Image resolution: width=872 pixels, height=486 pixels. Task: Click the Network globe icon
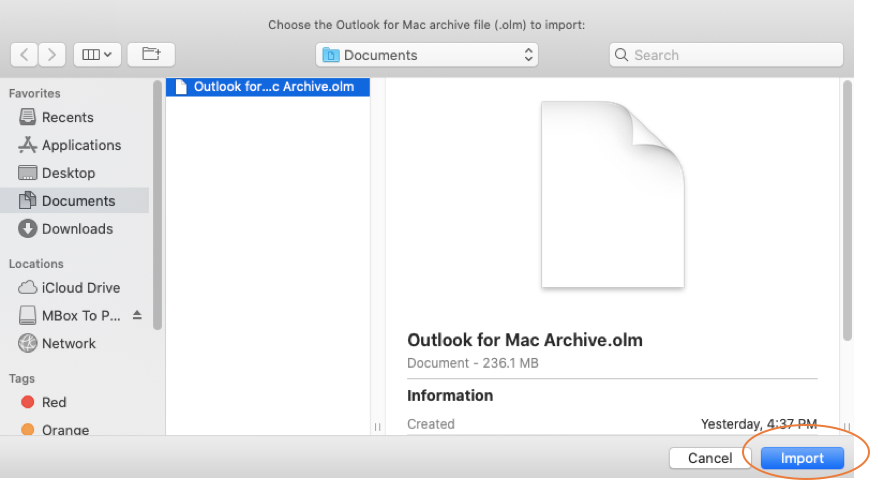pos(27,343)
